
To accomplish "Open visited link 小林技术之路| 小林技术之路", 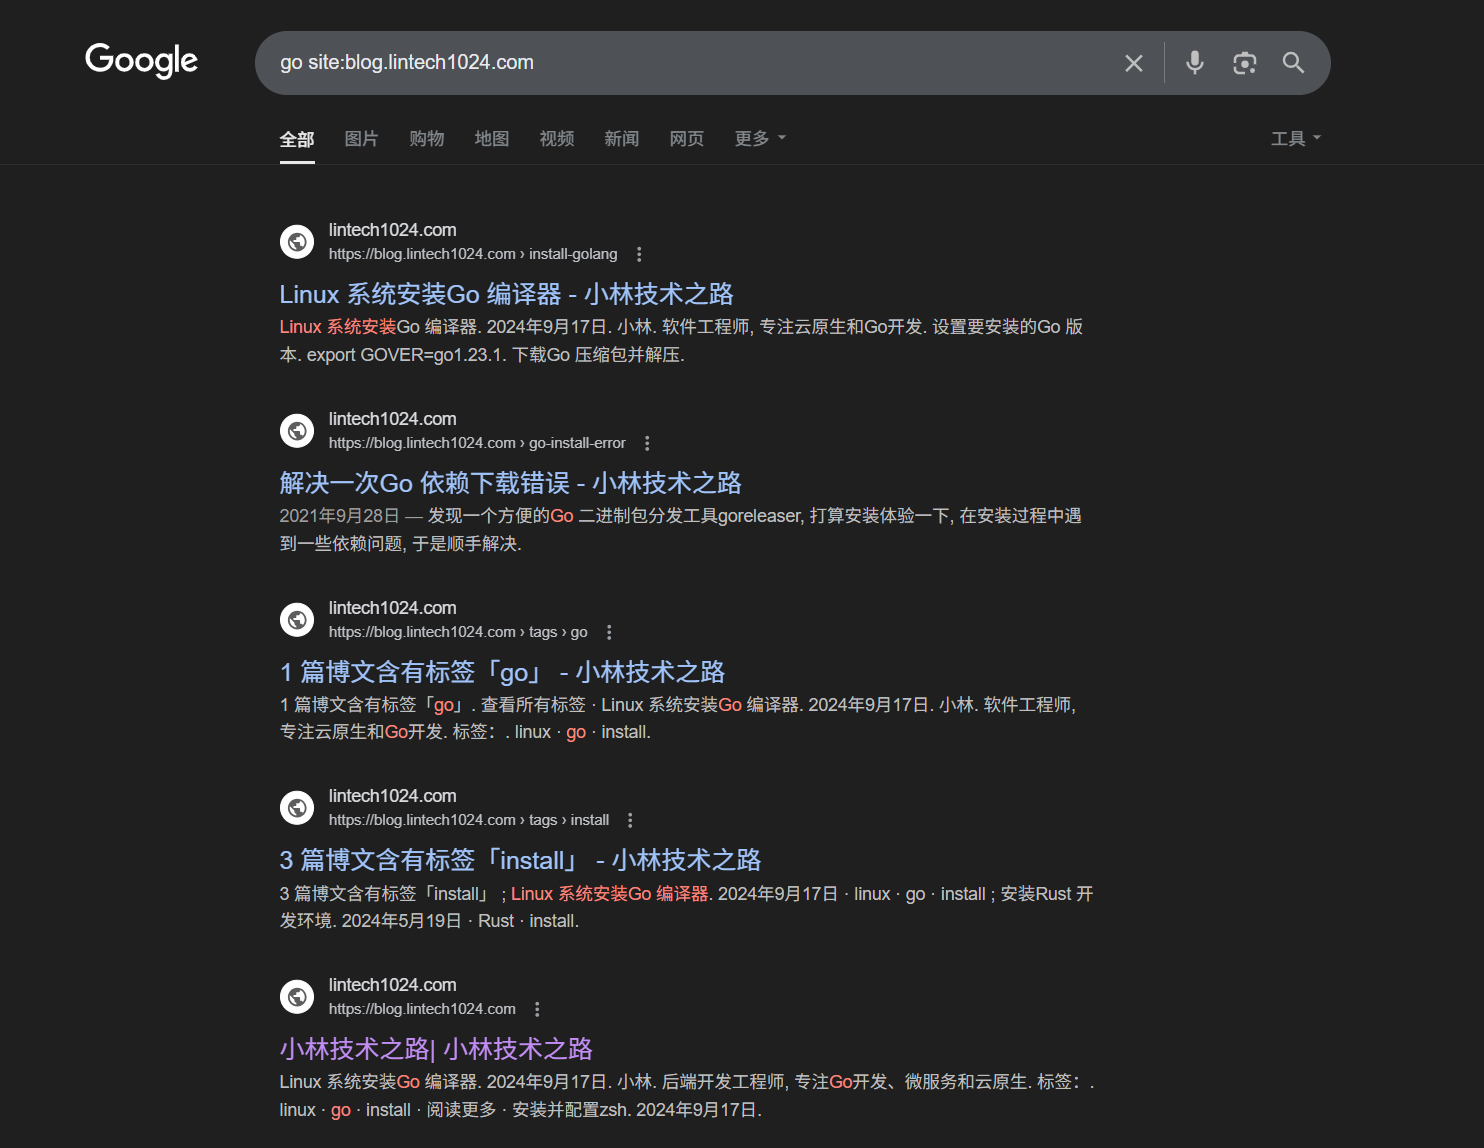I will 436,1049.
